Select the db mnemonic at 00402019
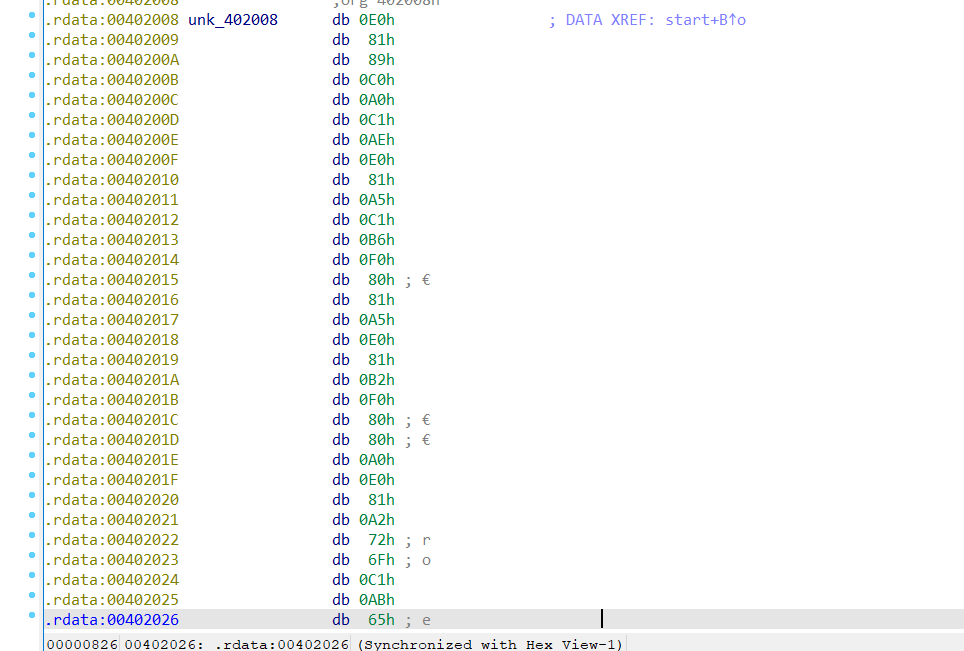The width and height of the screenshot is (964, 651). coord(341,360)
